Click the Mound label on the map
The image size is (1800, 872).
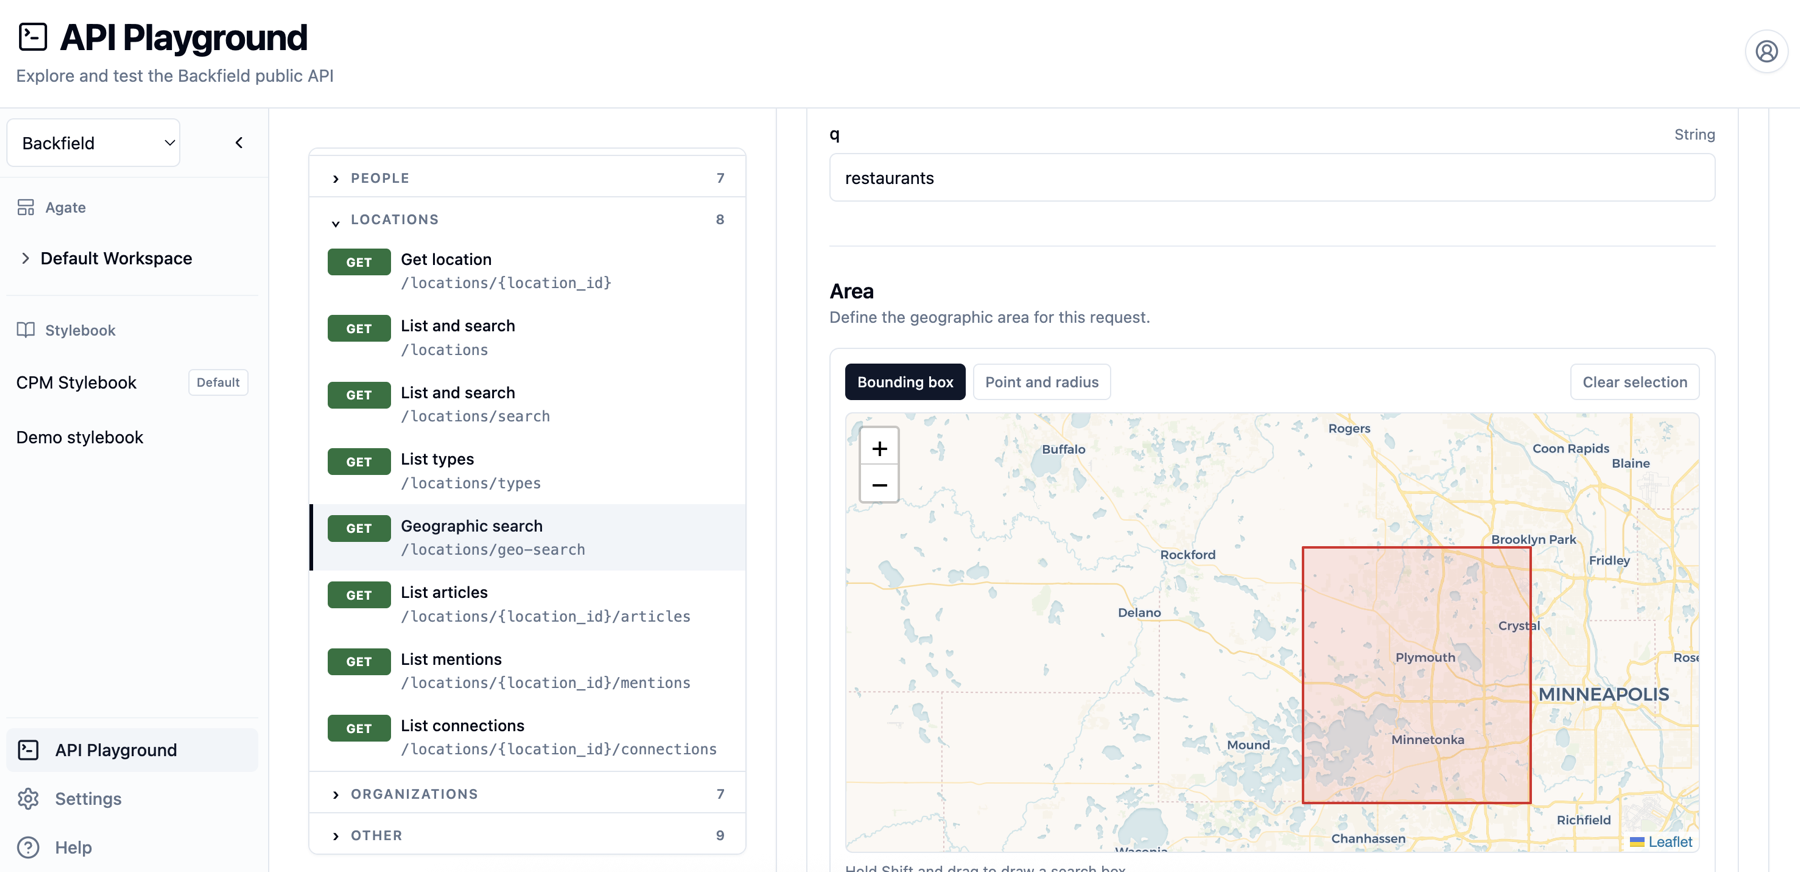(1248, 745)
